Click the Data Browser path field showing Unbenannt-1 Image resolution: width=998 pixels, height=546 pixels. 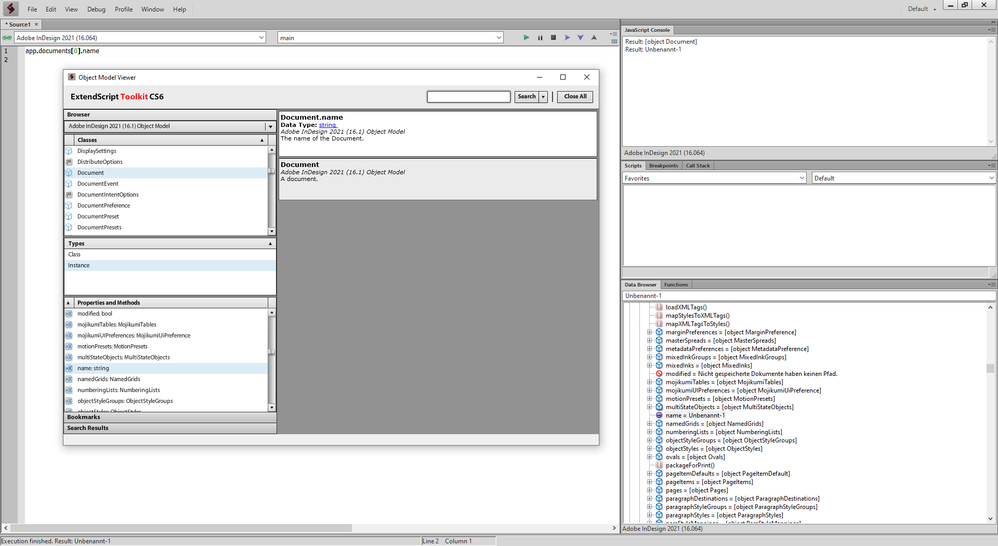click(x=808, y=296)
